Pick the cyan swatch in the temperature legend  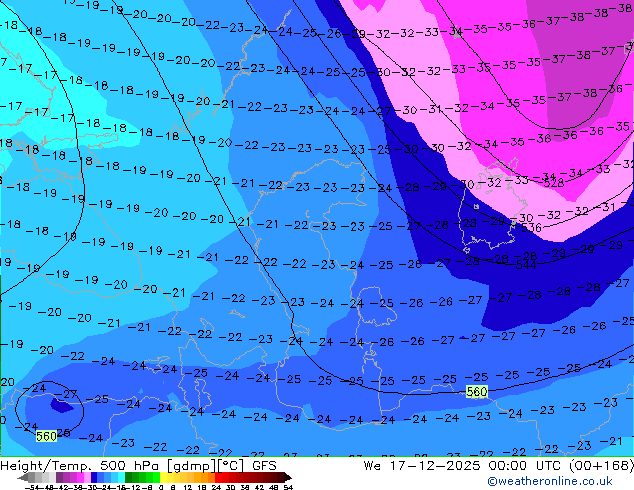pyautogui.click(x=121, y=478)
